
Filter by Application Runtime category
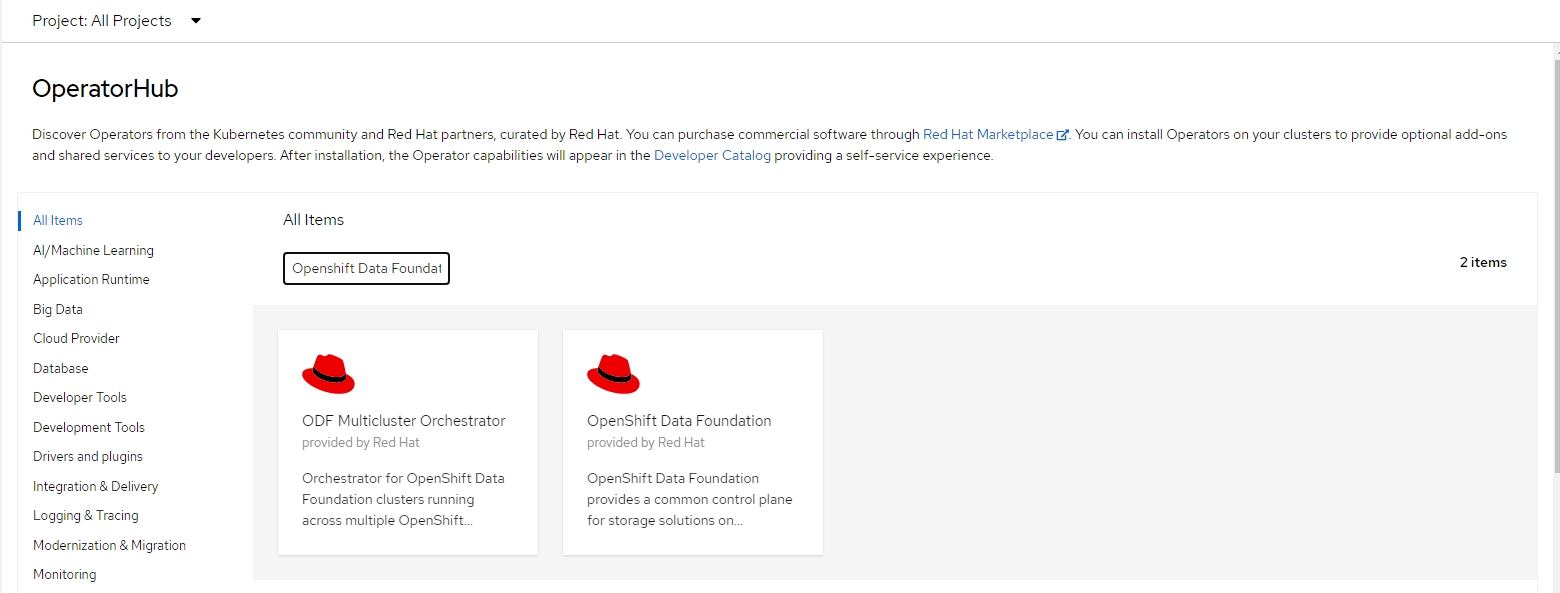tap(91, 280)
